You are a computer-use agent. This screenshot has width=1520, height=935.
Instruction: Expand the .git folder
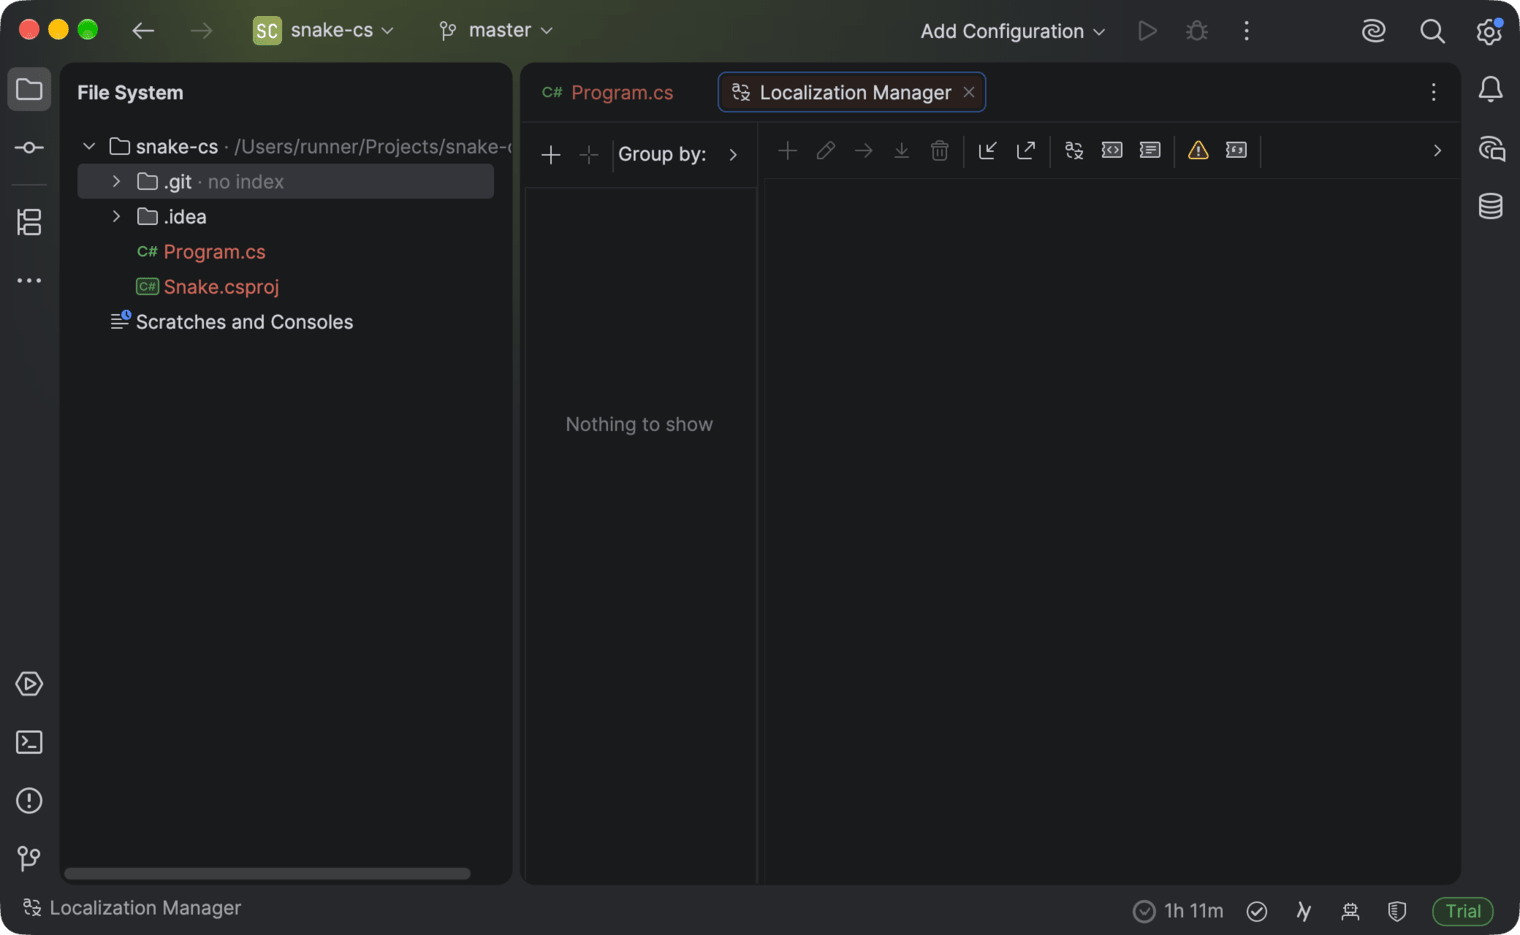coord(116,182)
